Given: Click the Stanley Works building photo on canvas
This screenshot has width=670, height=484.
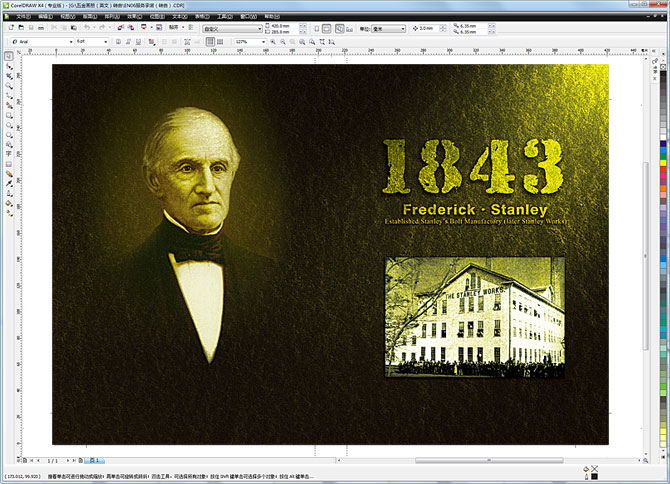Looking at the screenshot, I should (x=474, y=317).
